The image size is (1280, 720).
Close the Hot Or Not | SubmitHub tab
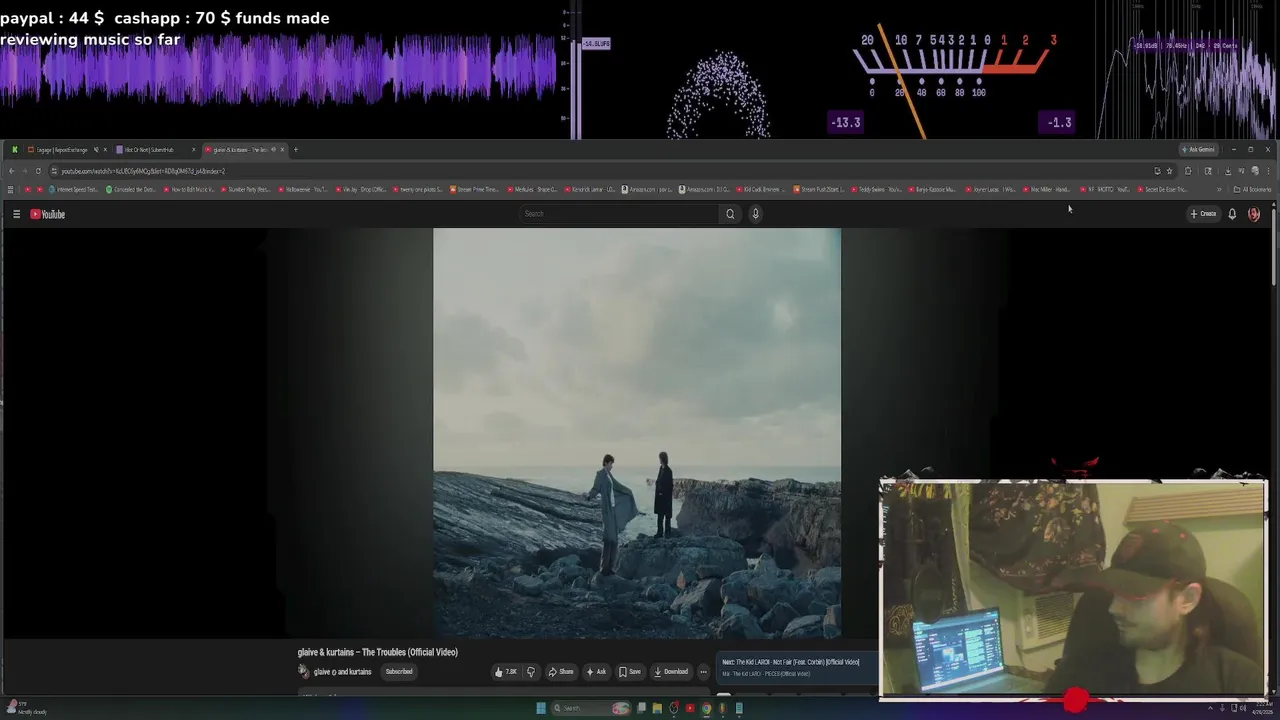[193, 150]
